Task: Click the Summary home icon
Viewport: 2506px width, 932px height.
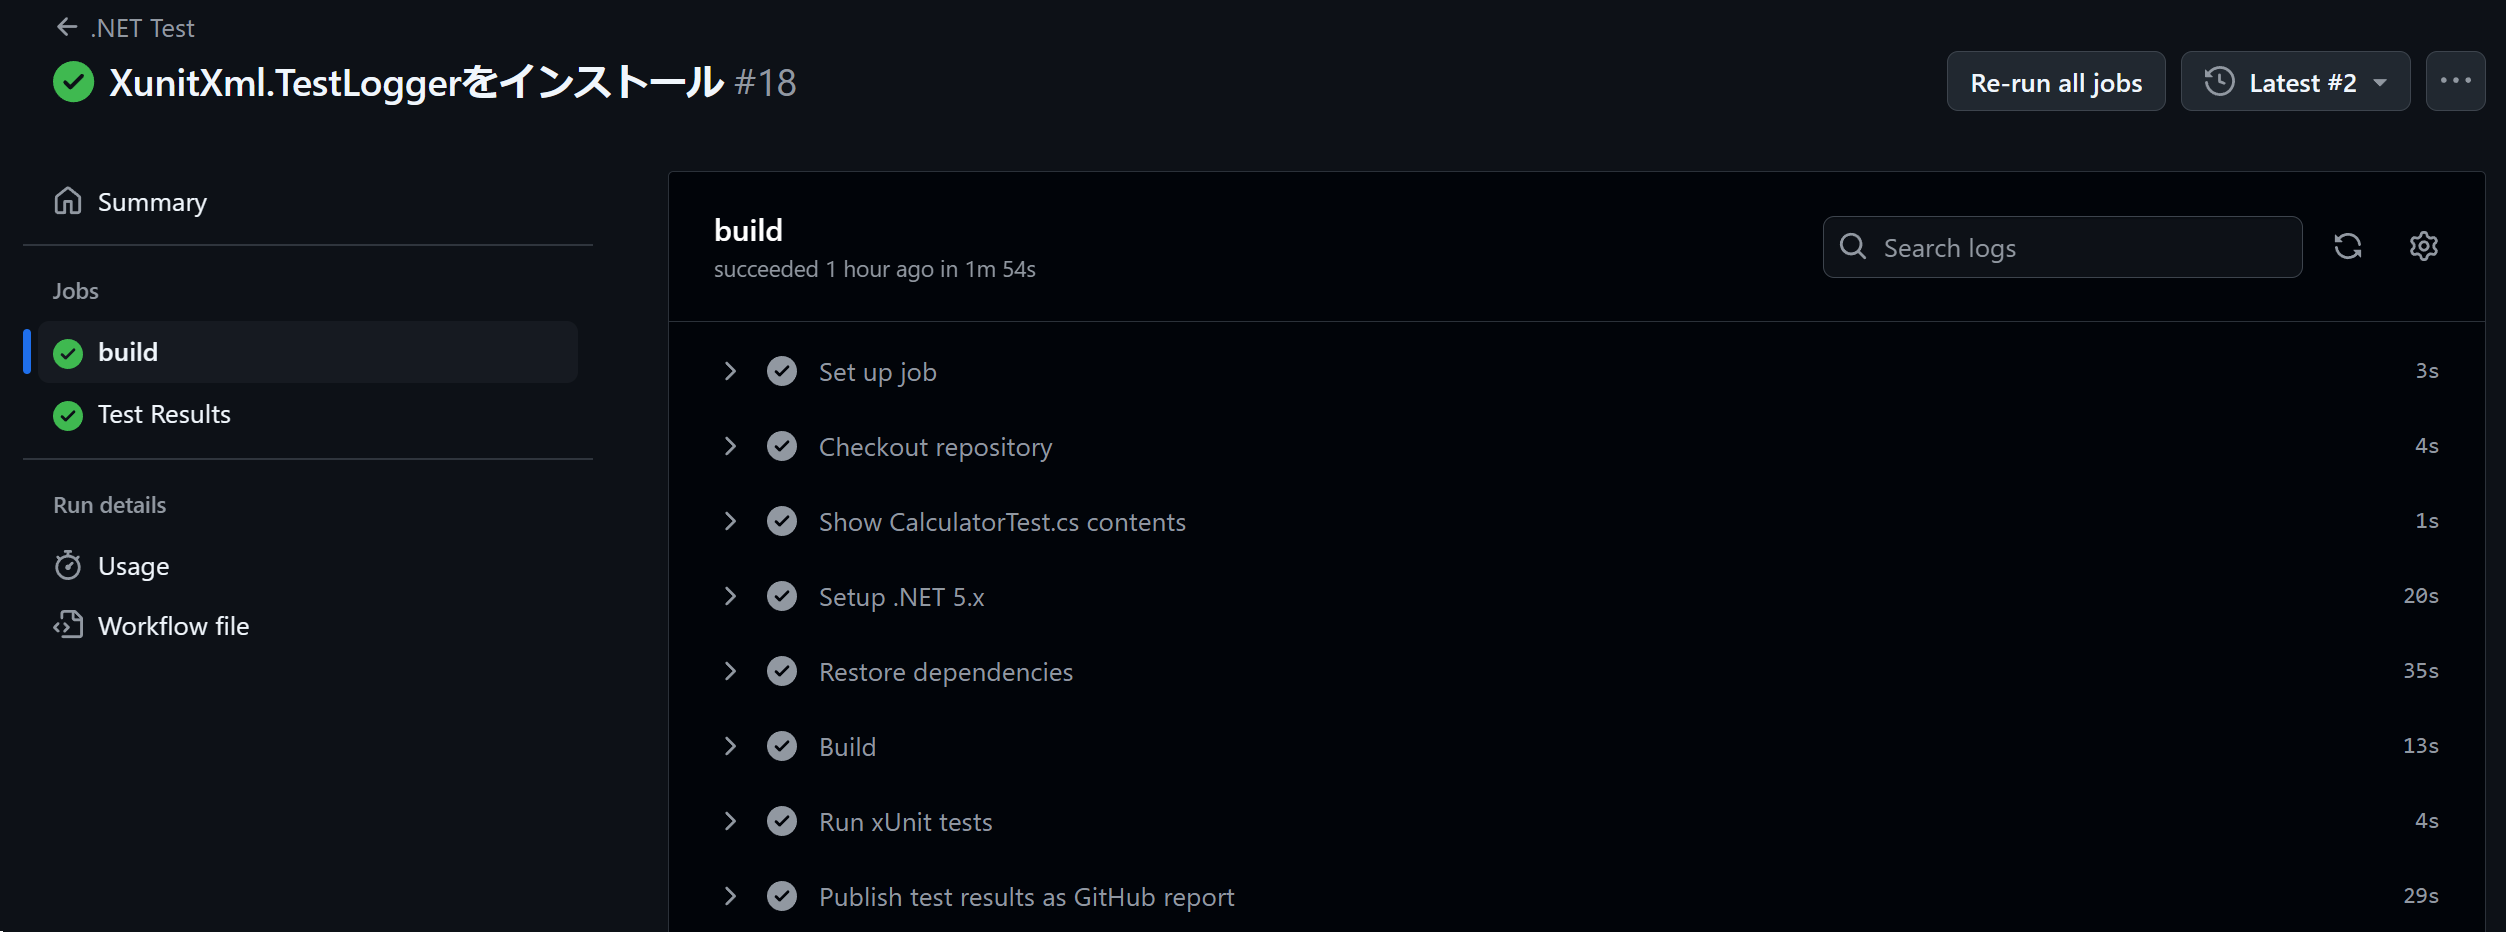Action: tap(68, 201)
